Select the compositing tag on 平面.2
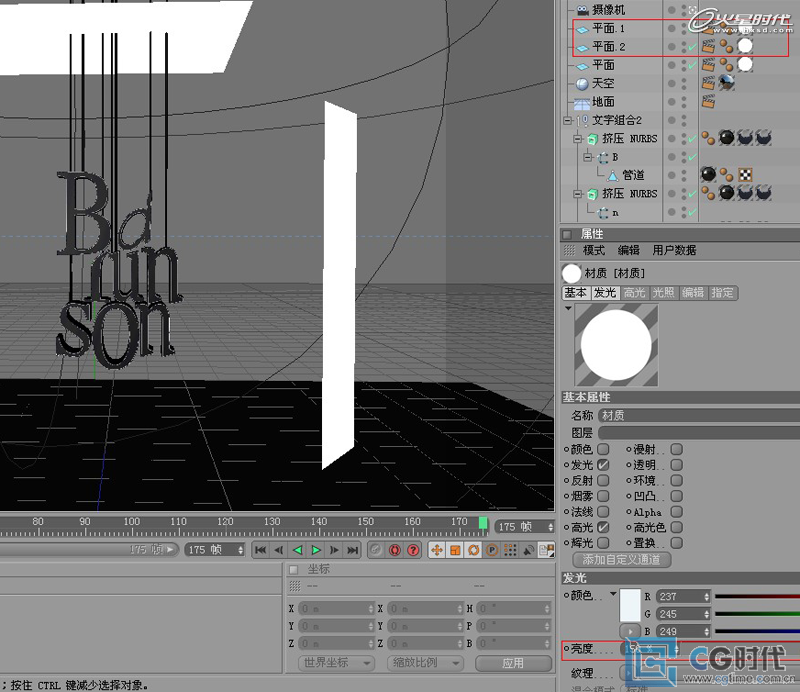The width and height of the screenshot is (800, 692). [x=708, y=46]
